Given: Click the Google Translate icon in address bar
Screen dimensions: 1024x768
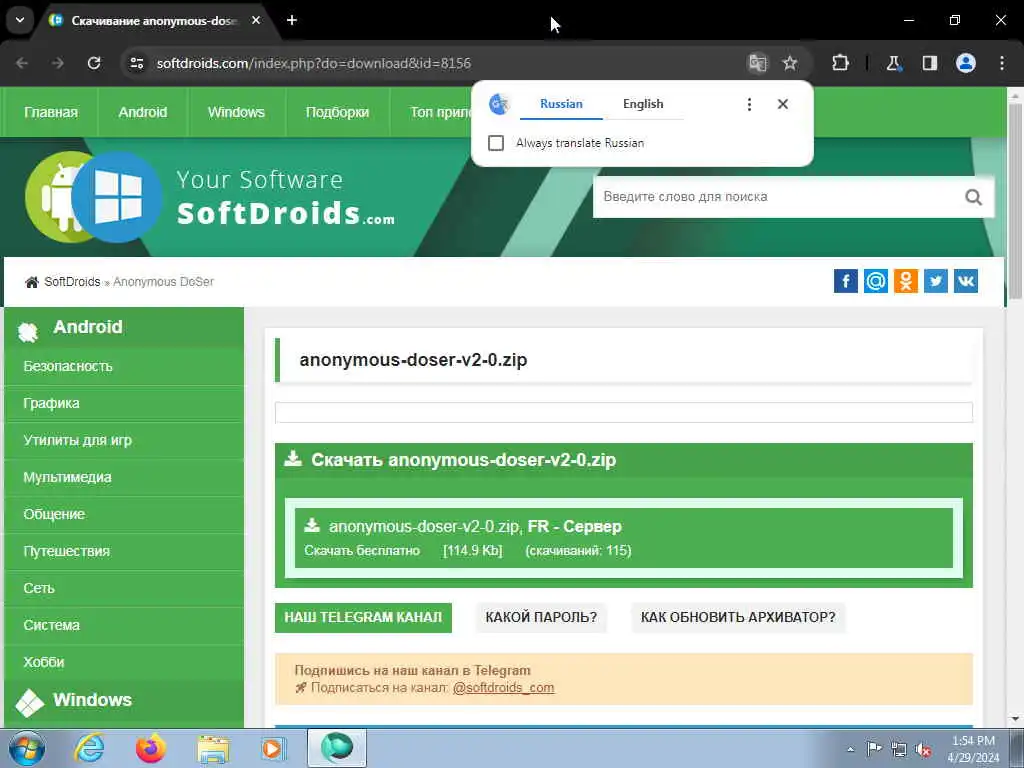Looking at the screenshot, I should pos(758,63).
